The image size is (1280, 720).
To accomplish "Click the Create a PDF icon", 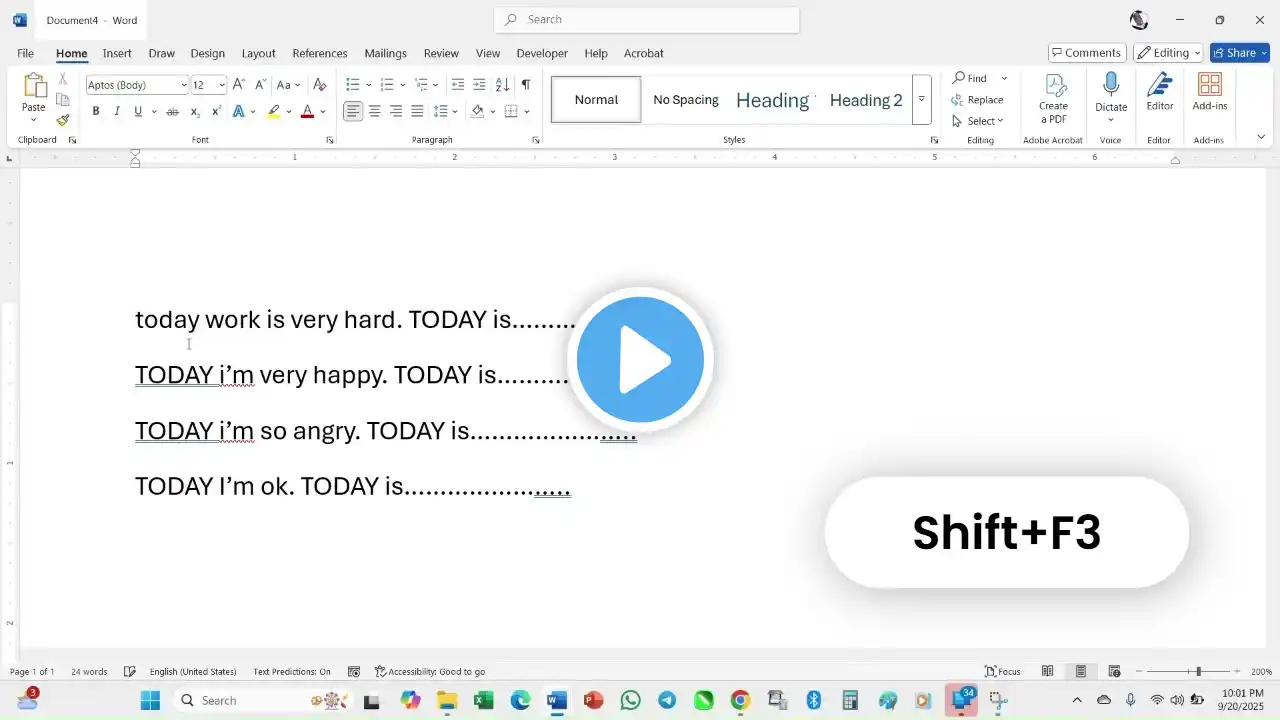I will [1055, 85].
